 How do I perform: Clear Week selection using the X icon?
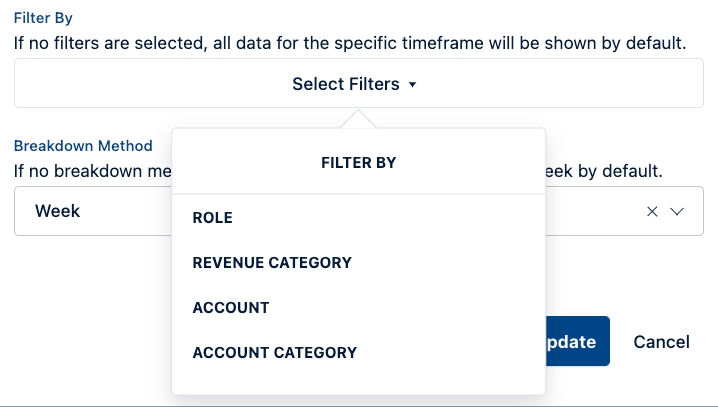point(652,212)
